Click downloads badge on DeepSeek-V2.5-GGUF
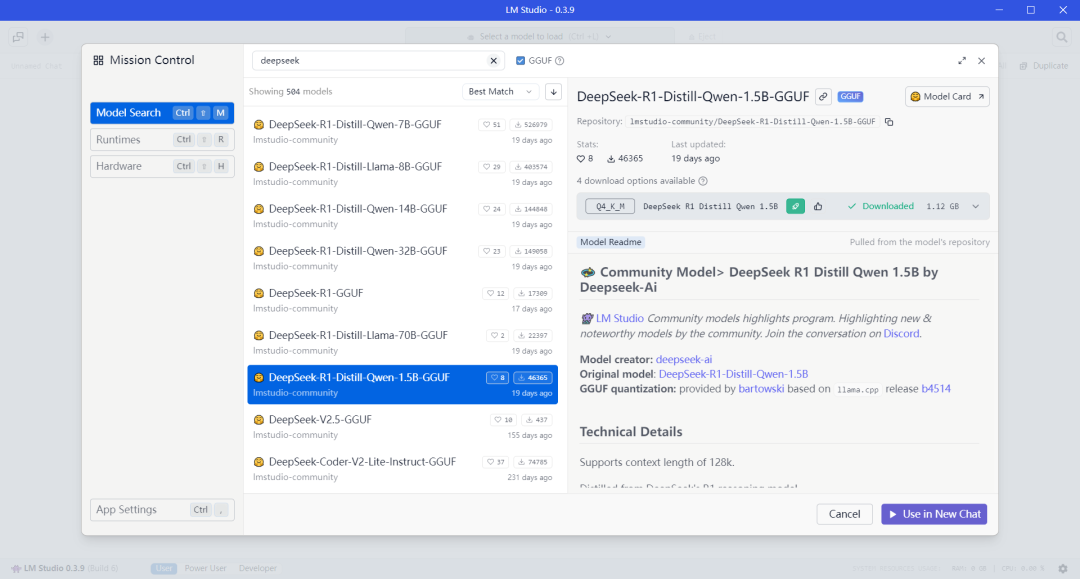1080x579 pixels. click(537, 420)
